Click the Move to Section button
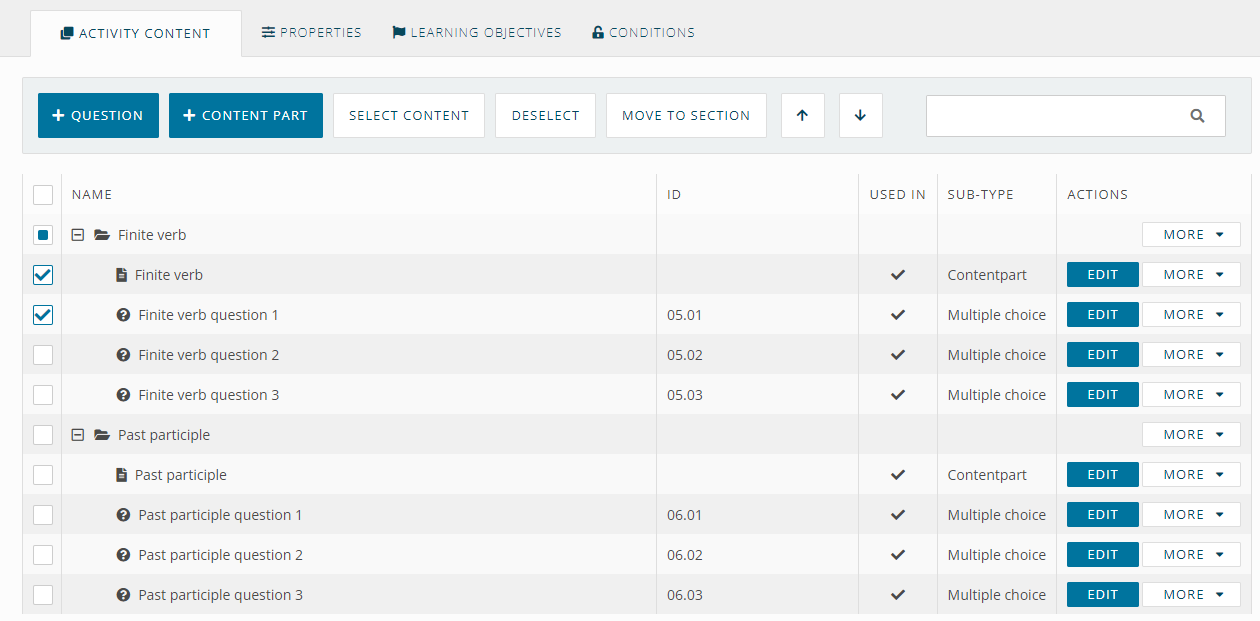Image resolution: width=1260 pixels, height=621 pixels. coord(686,116)
